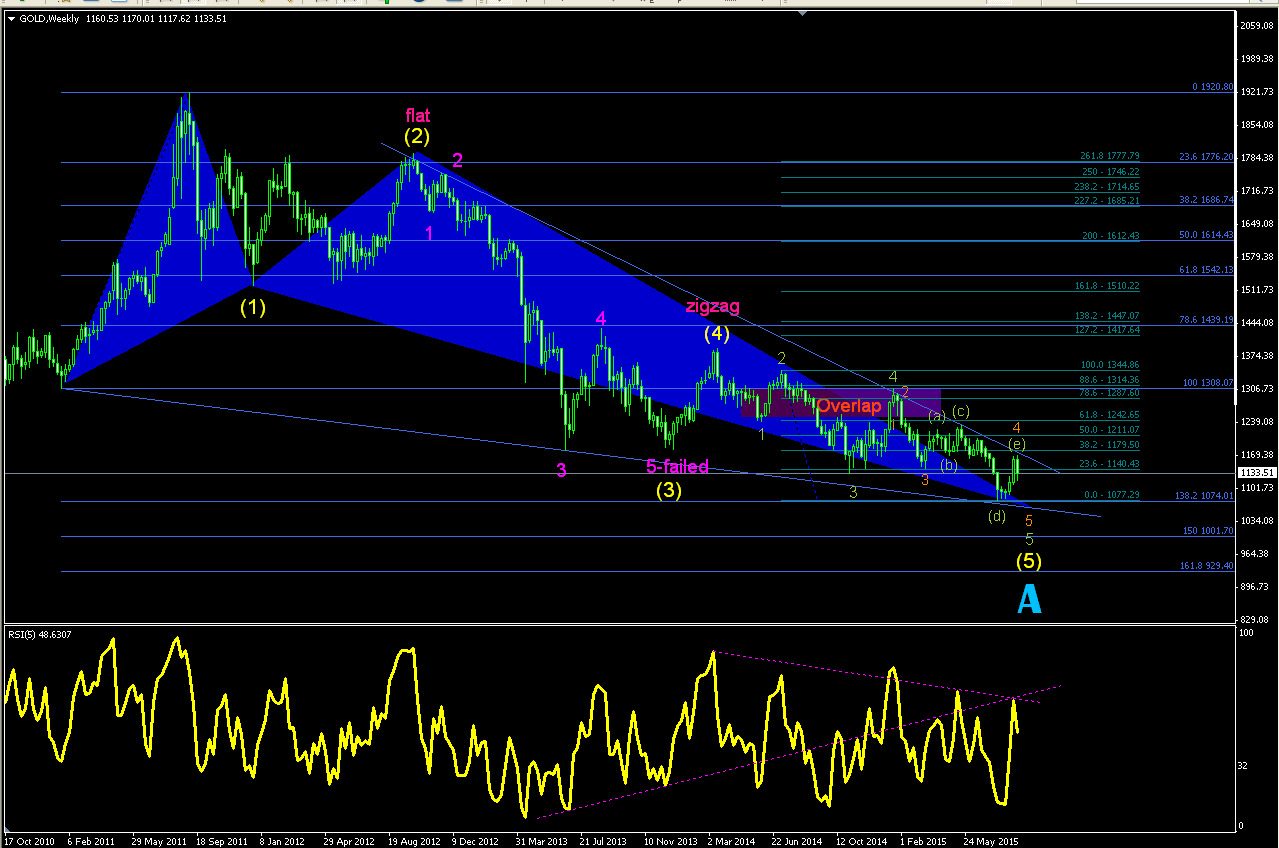Viewport: 1279px width, 848px height.
Task: Click the red 'Overlap' text label
Action: click(x=849, y=406)
